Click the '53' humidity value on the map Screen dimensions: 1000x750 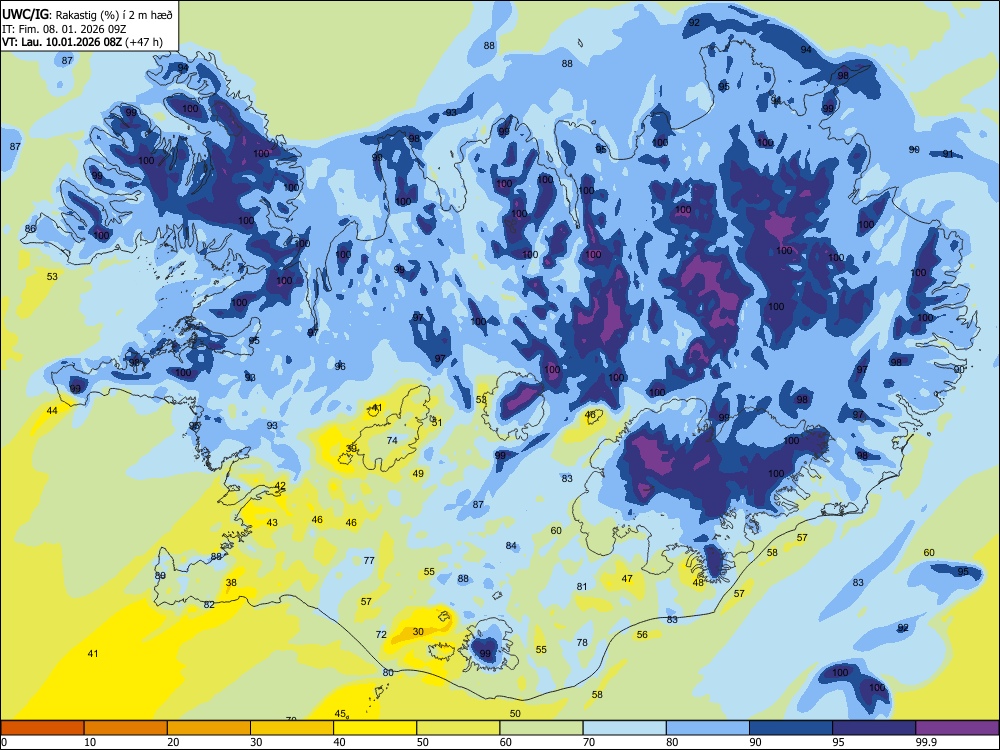[52, 276]
